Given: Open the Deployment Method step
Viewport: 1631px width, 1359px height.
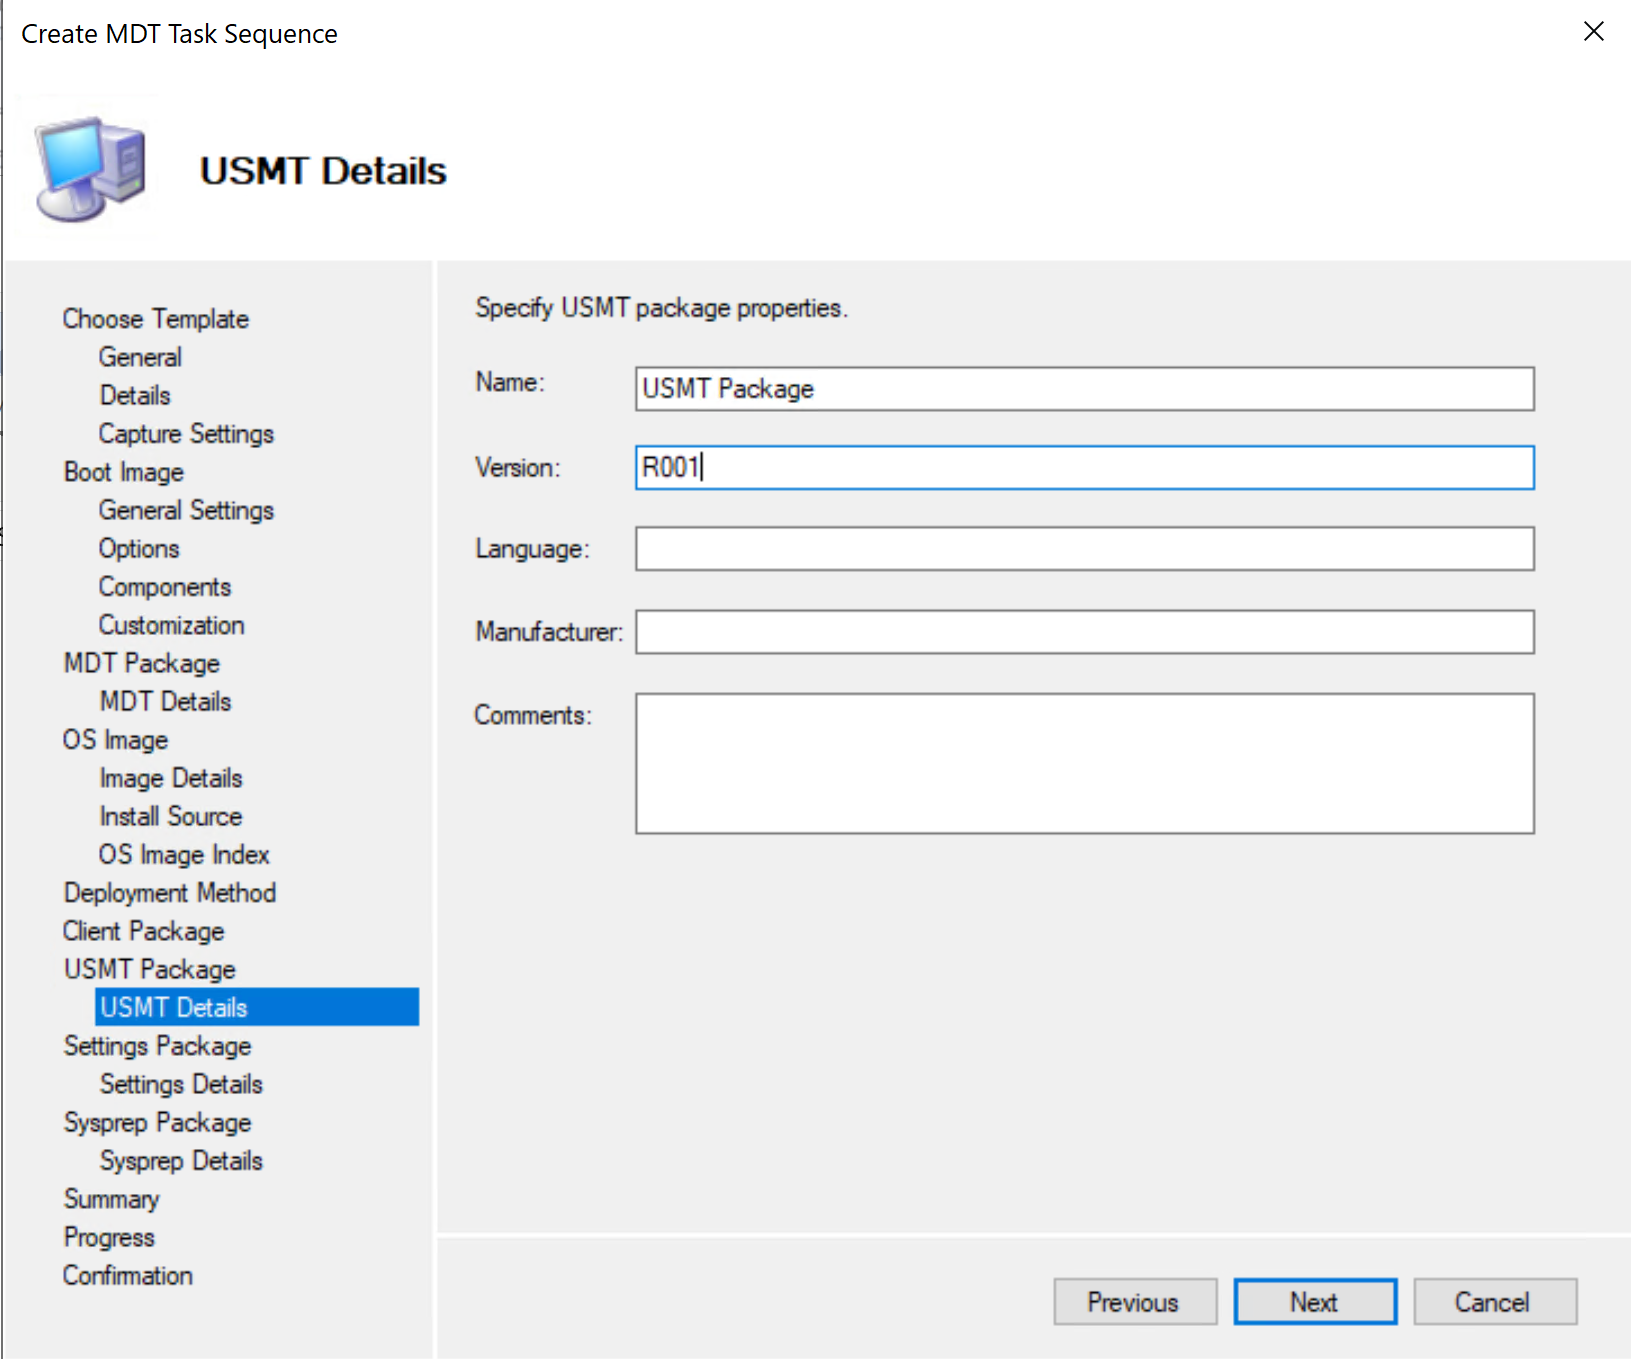Looking at the screenshot, I should coord(169,892).
